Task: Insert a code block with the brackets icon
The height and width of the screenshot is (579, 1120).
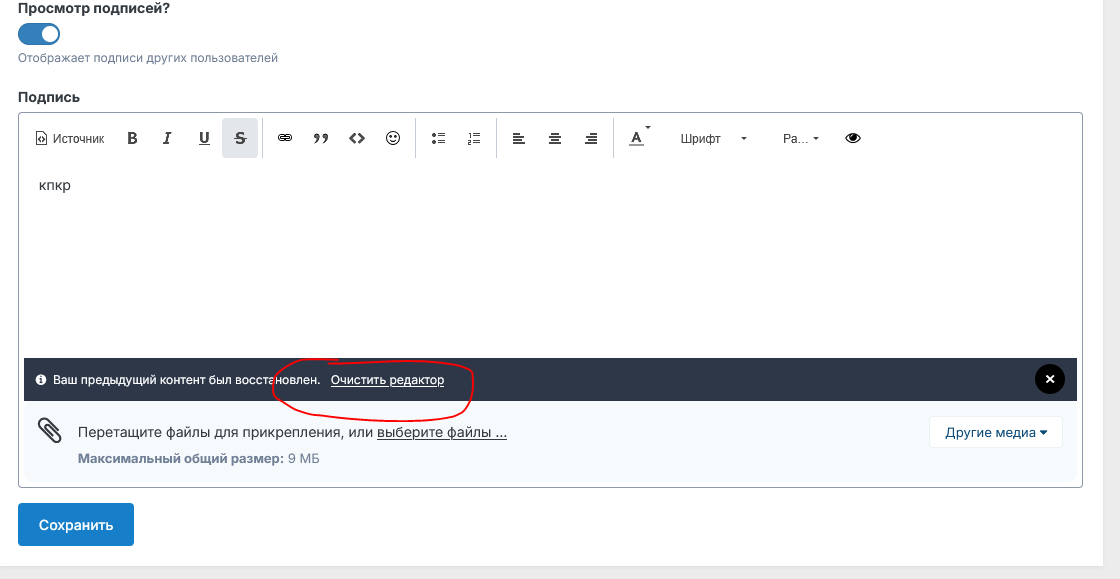Action: click(x=357, y=139)
